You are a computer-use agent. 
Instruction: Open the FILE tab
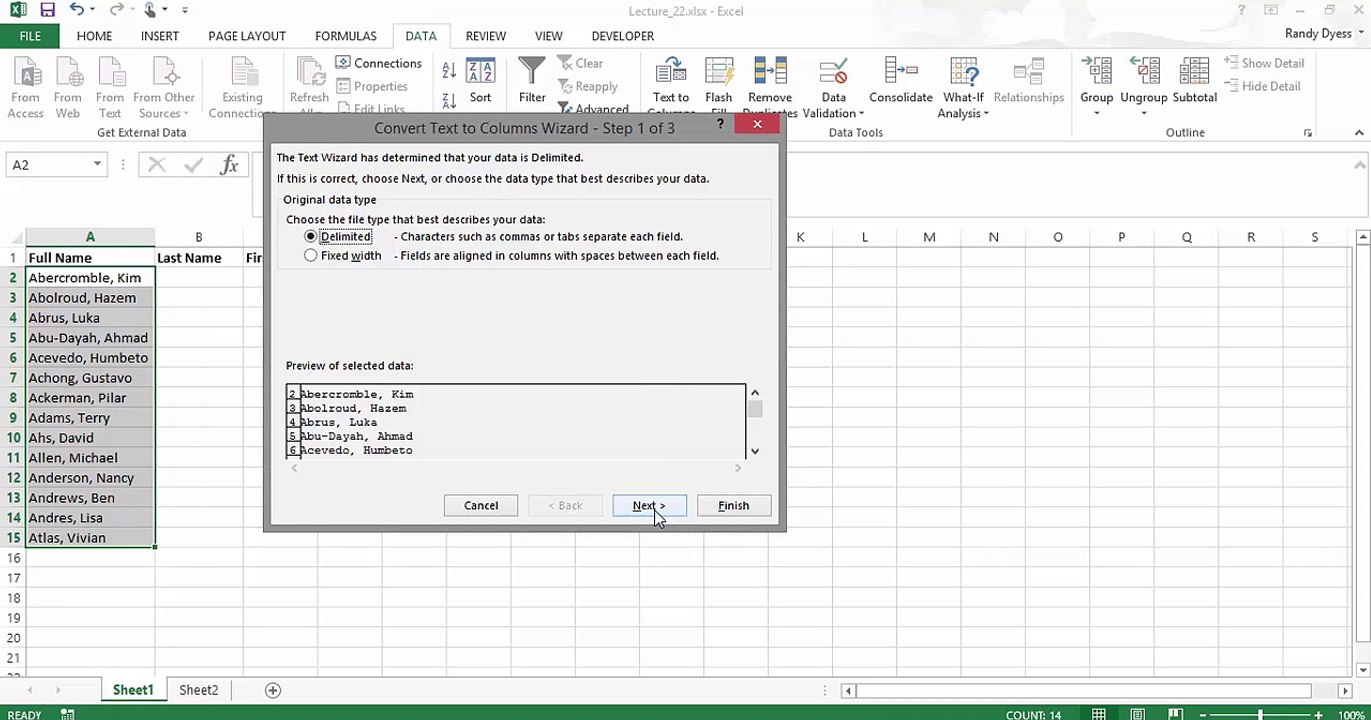(x=30, y=36)
